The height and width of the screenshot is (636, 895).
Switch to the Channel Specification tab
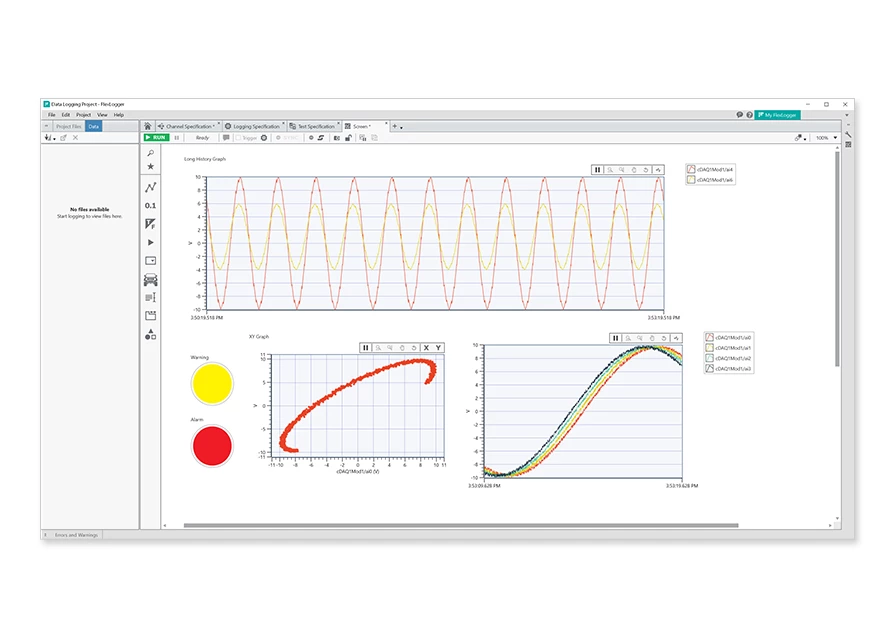click(188, 127)
